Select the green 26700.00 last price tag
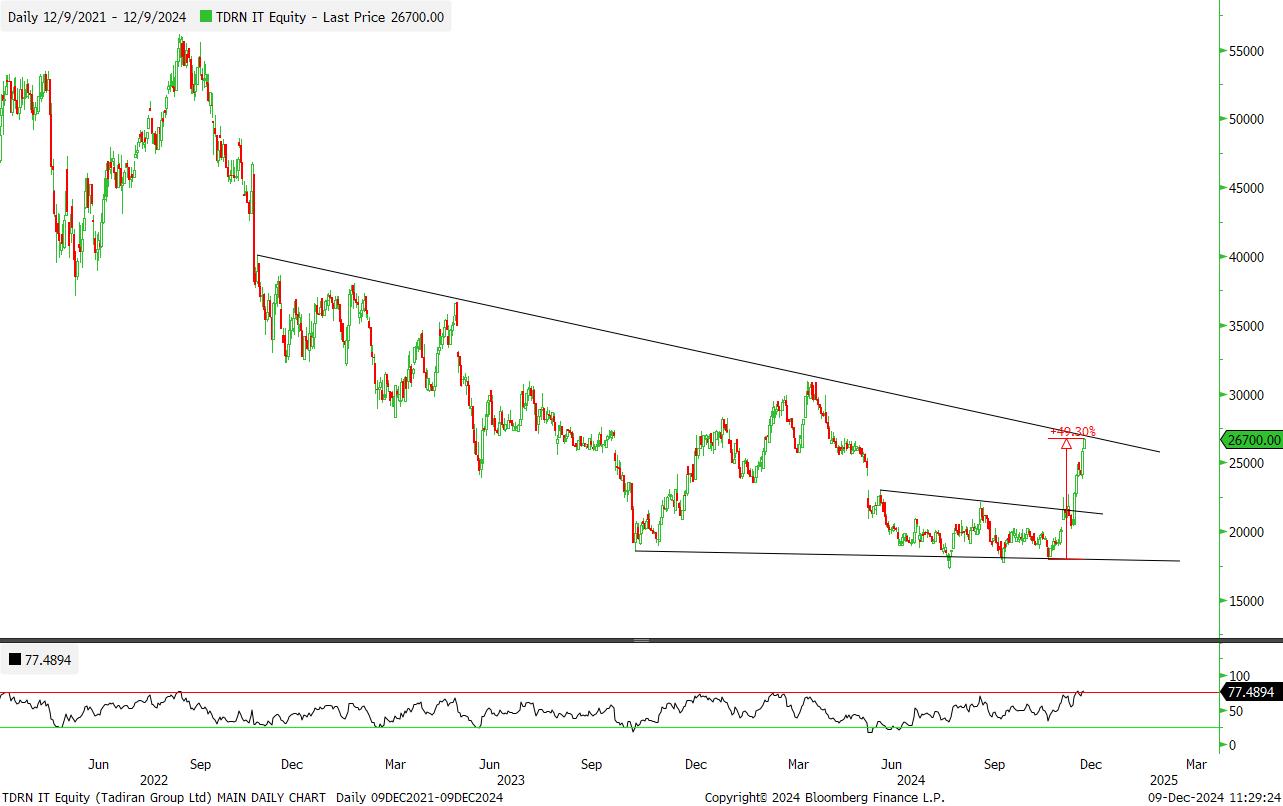Screen dimensions: 1283x806 tap(1252, 440)
